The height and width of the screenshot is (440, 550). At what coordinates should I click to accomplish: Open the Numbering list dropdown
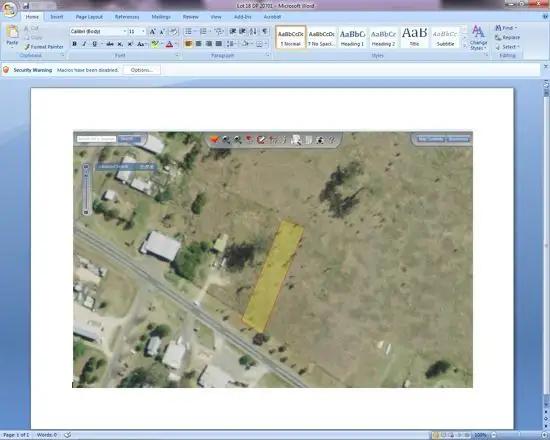pos(210,32)
